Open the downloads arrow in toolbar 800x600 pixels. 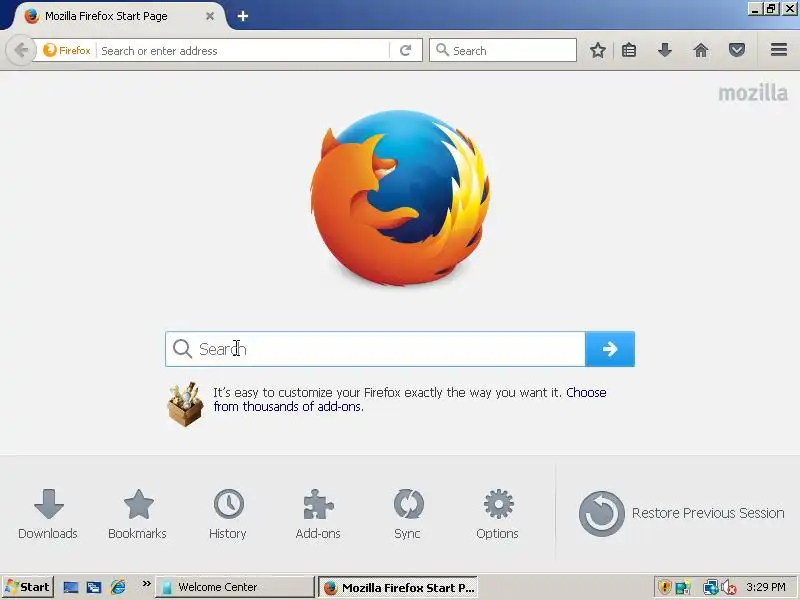[x=664, y=50]
